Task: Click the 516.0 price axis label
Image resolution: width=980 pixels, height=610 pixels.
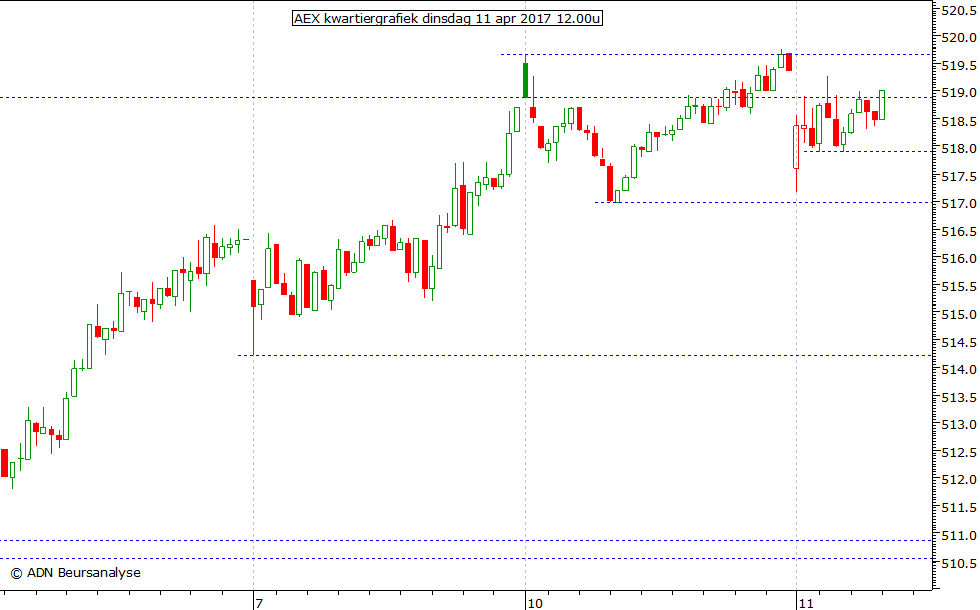Action: (x=959, y=259)
